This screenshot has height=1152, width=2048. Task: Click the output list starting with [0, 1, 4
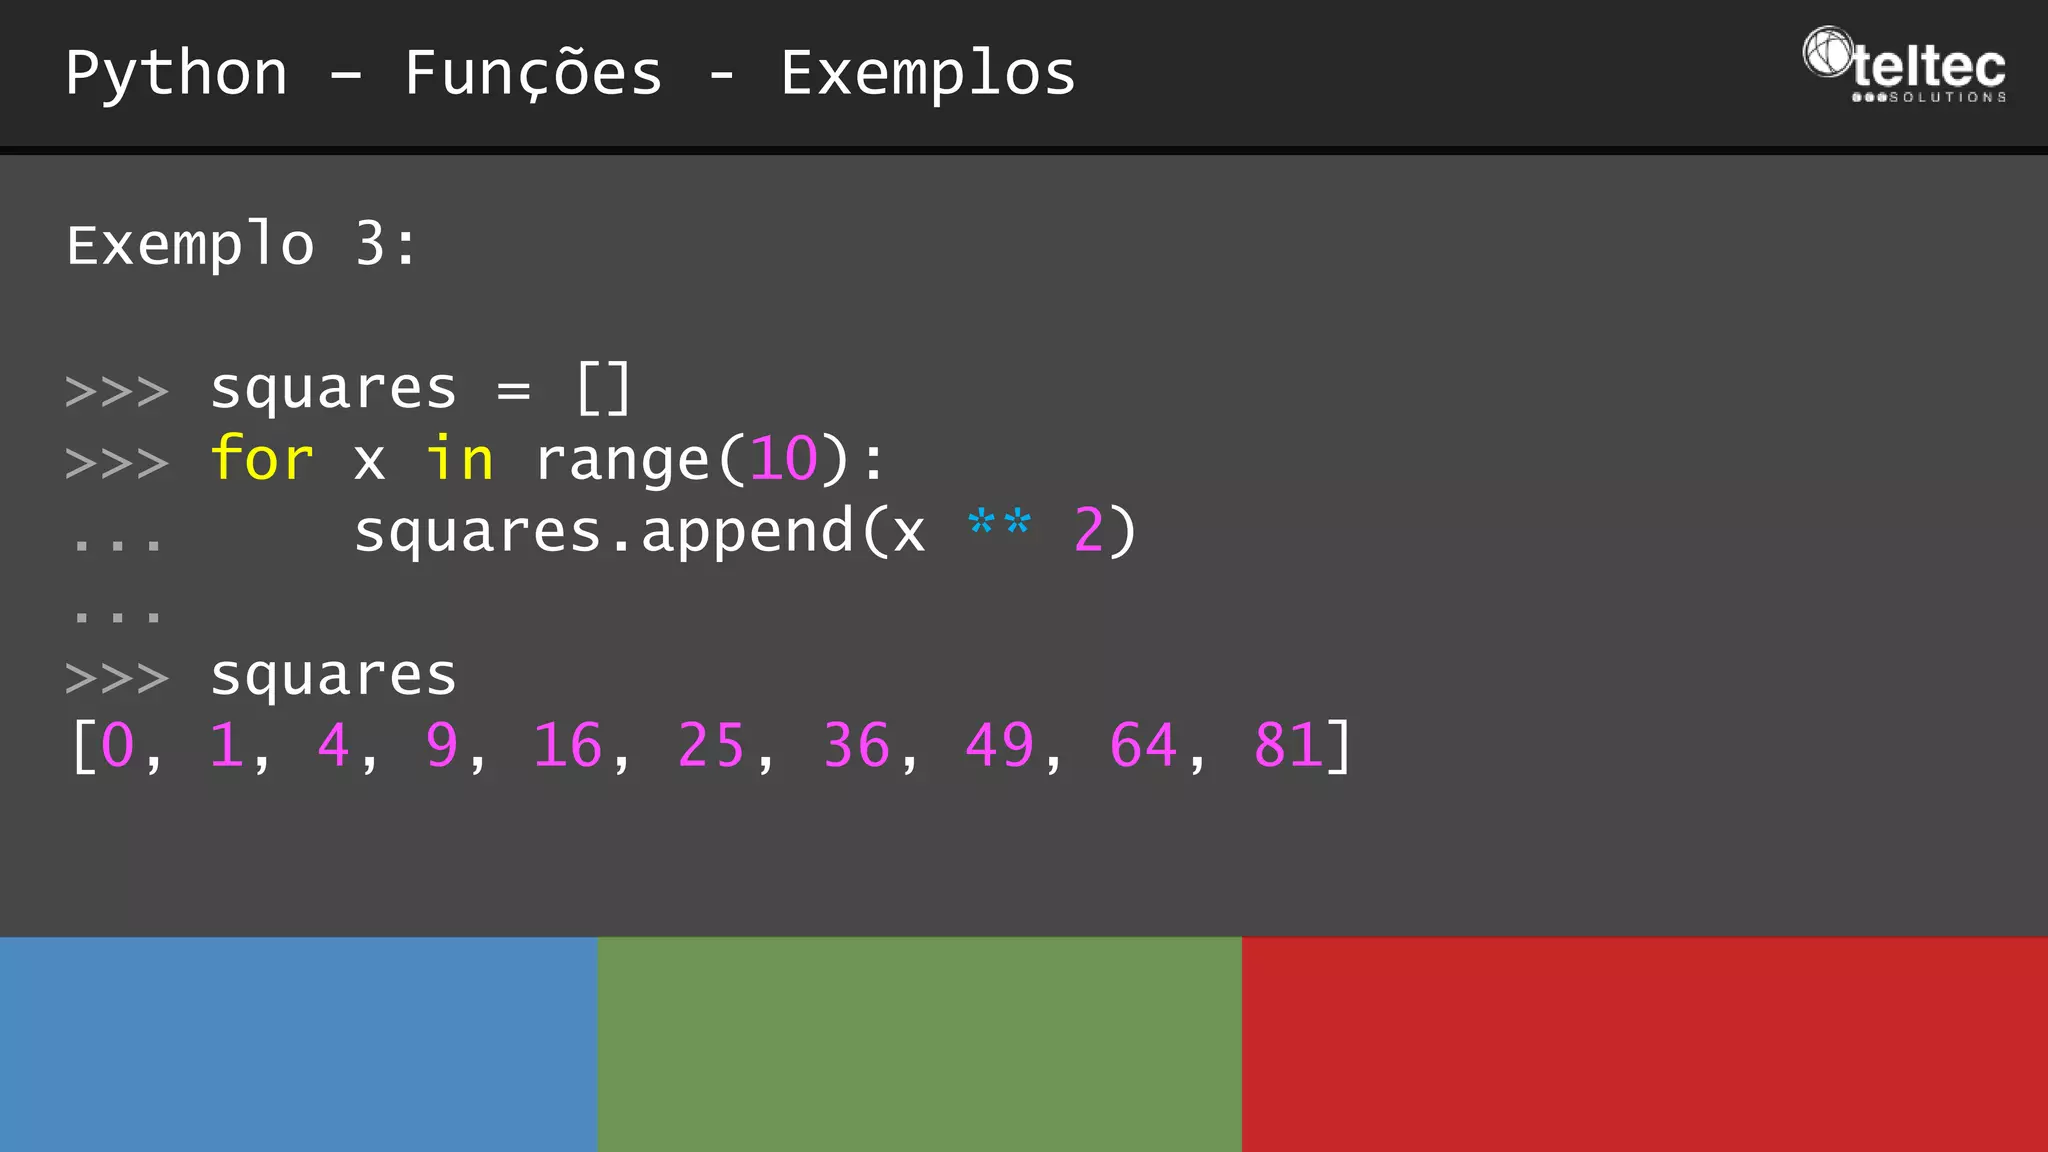711,746
